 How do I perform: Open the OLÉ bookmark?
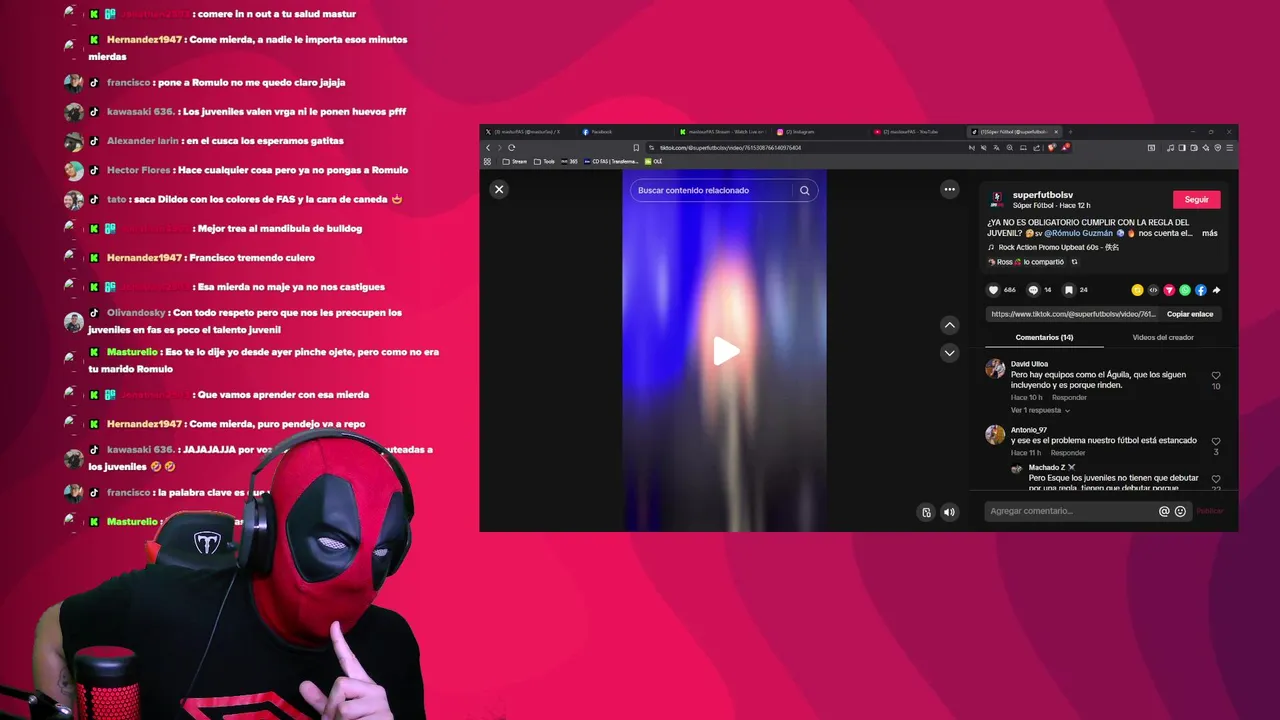[x=654, y=161]
